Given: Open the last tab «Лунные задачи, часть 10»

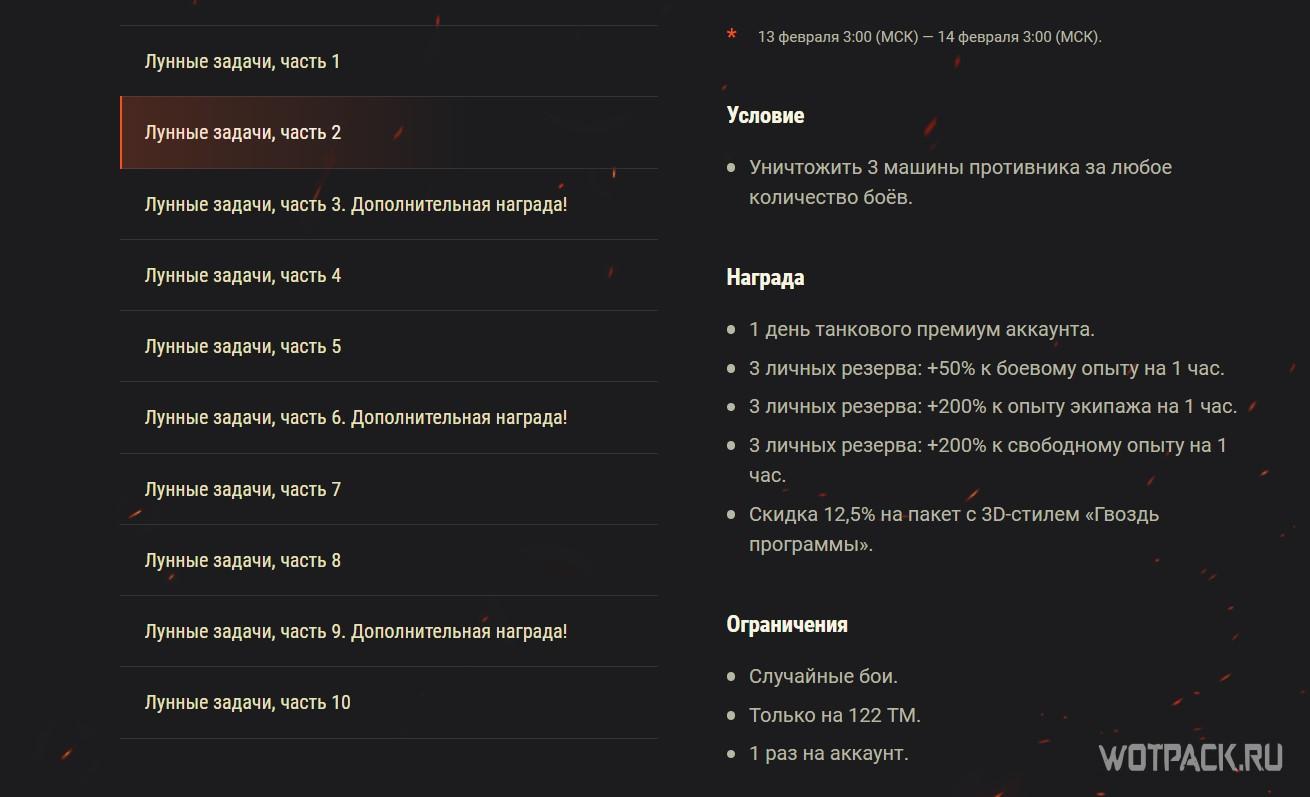Looking at the screenshot, I should click(248, 702).
